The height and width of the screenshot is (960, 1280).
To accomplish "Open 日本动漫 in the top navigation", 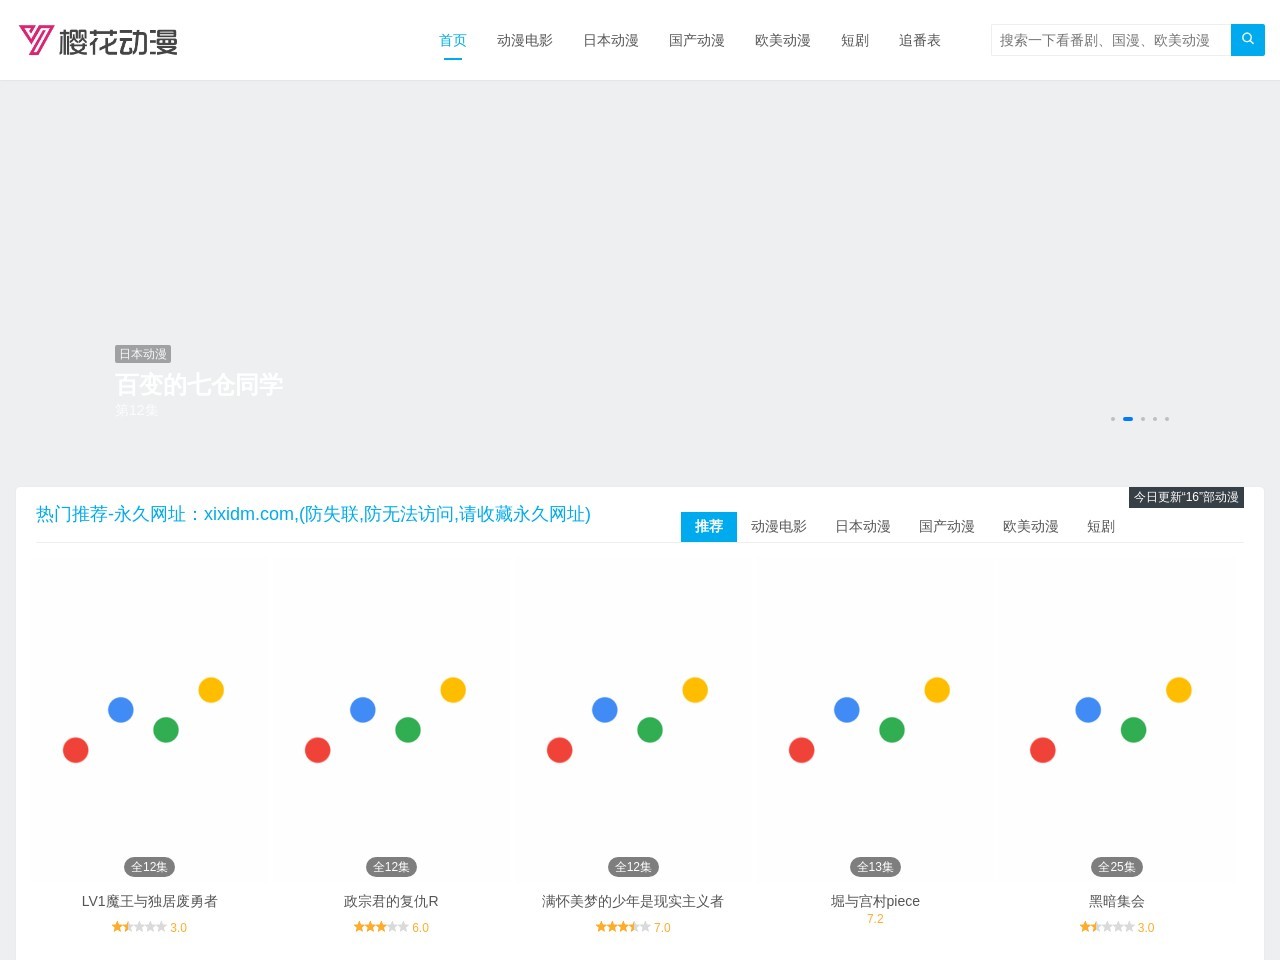I will 611,40.
